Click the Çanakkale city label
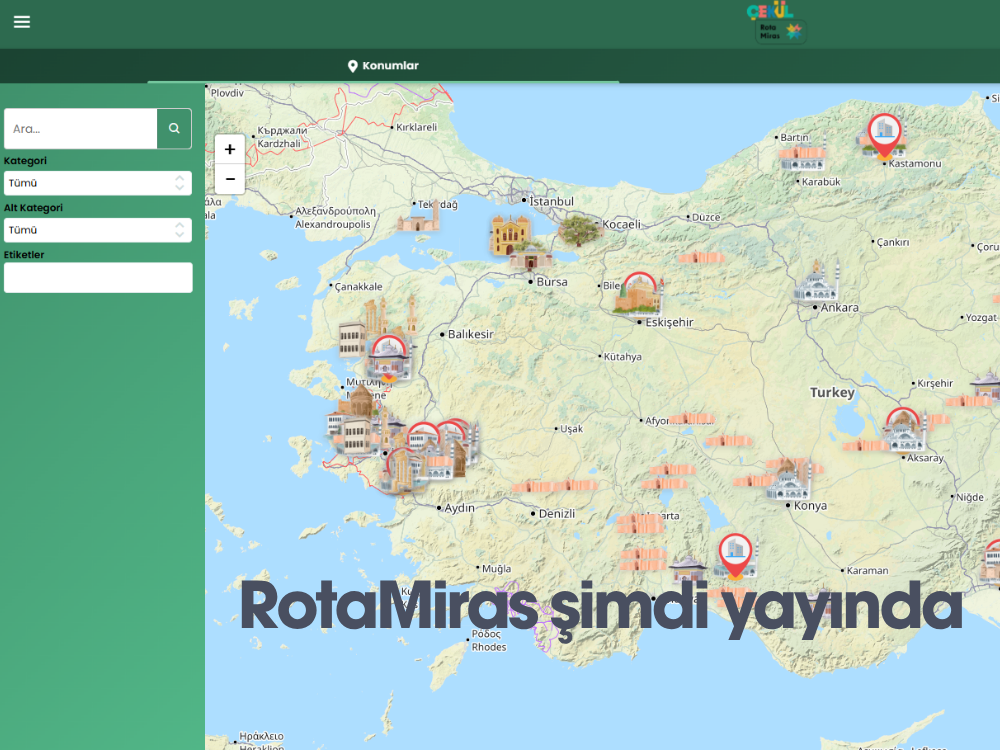The height and width of the screenshot is (750, 1000). [x=358, y=286]
